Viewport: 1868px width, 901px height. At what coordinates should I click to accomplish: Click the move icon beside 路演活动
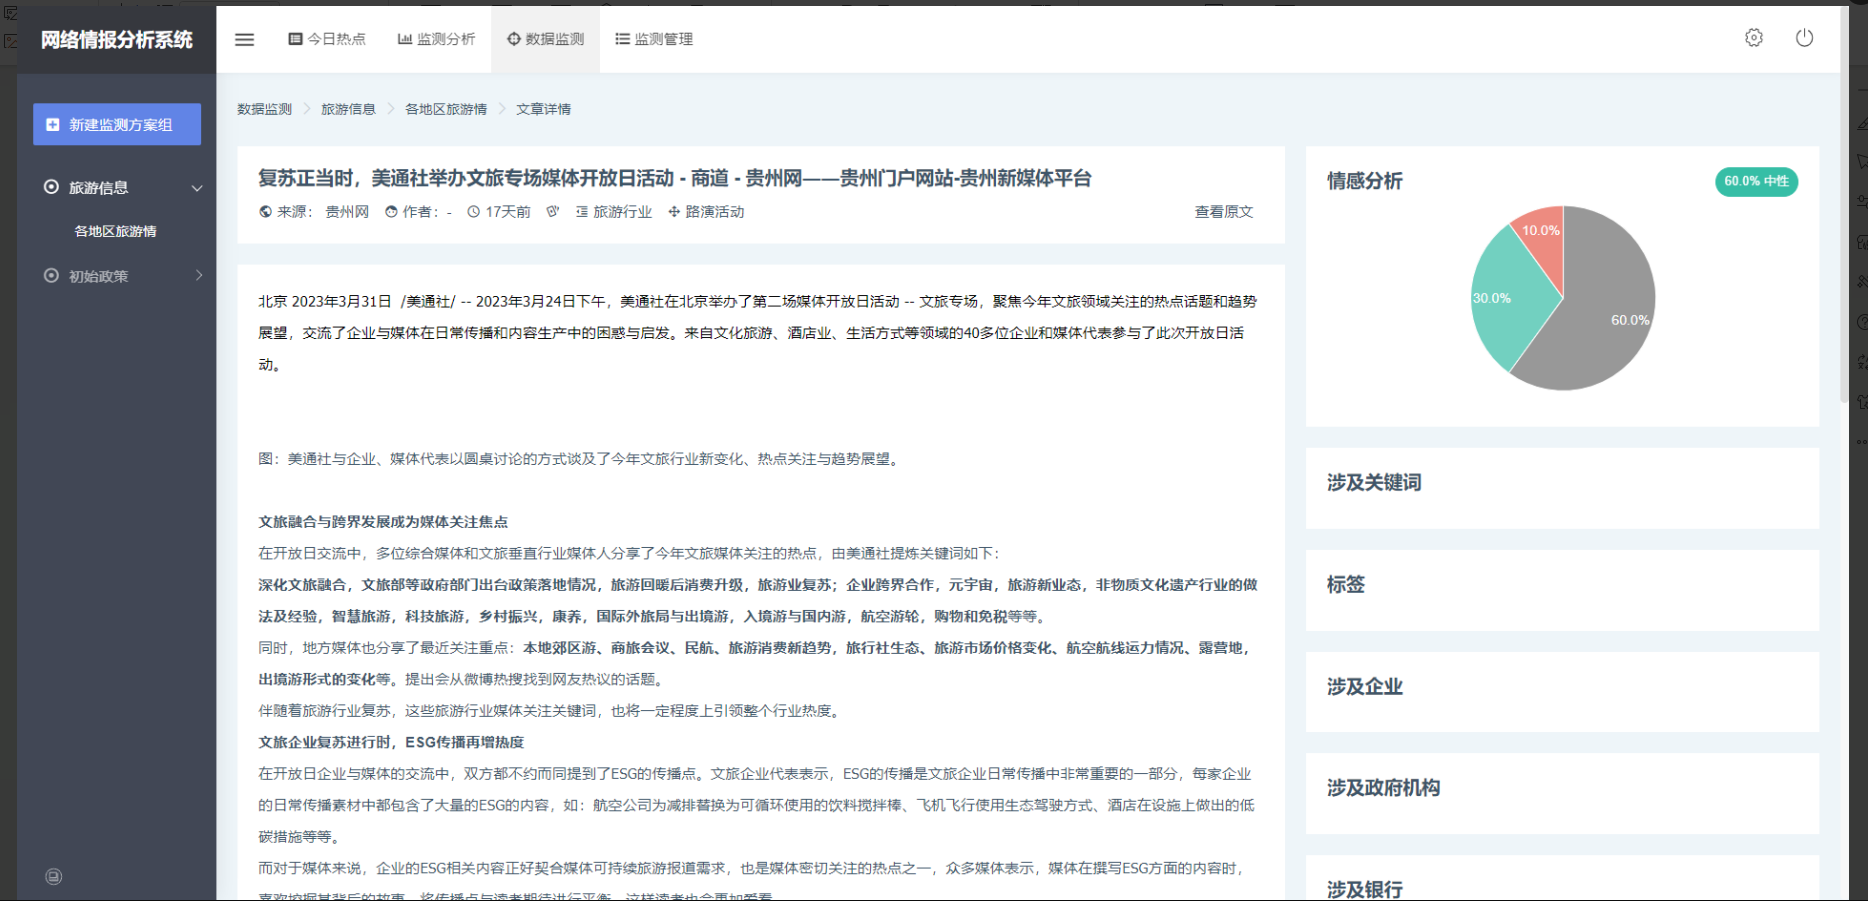[674, 212]
